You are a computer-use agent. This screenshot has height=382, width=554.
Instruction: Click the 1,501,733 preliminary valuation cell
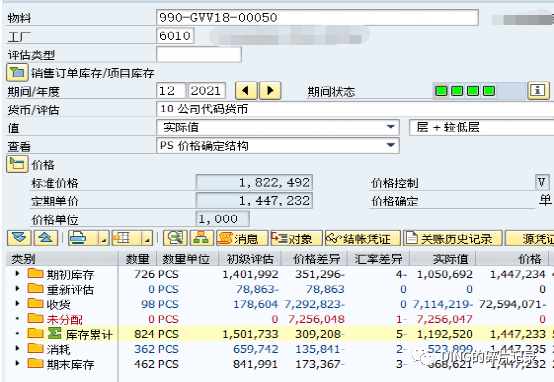click(x=250, y=334)
